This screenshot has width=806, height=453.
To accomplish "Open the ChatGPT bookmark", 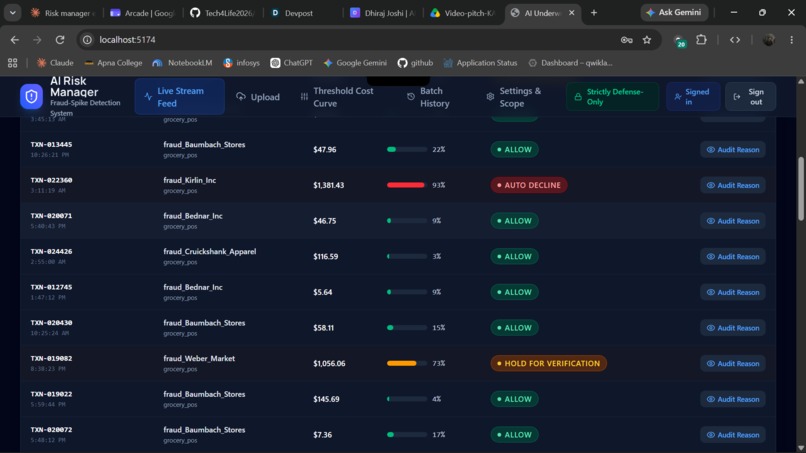I will click(x=291, y=63).
